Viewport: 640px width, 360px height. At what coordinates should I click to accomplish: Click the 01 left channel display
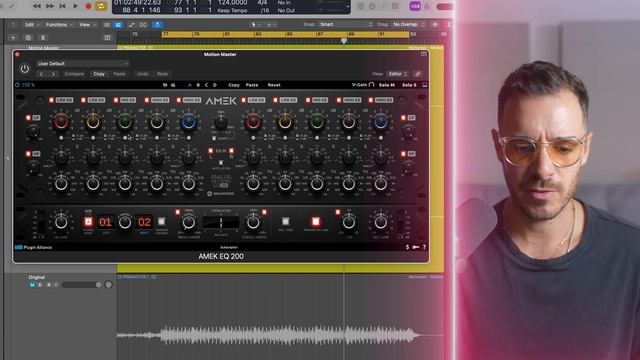[x=105, y=222]
